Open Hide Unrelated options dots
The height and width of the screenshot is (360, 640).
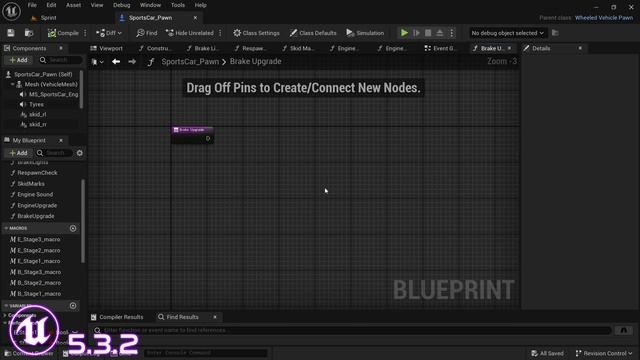[x=220, y=33]
